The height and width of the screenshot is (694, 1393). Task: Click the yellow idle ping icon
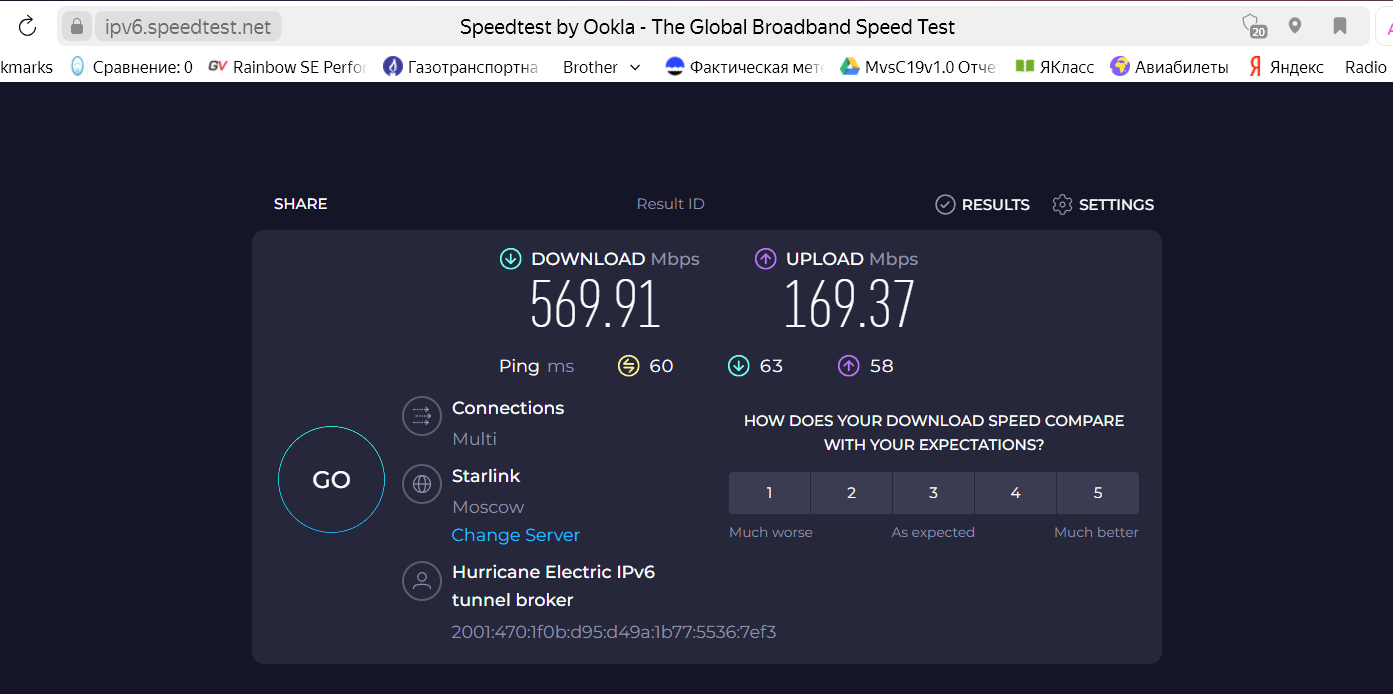point(628,366)
